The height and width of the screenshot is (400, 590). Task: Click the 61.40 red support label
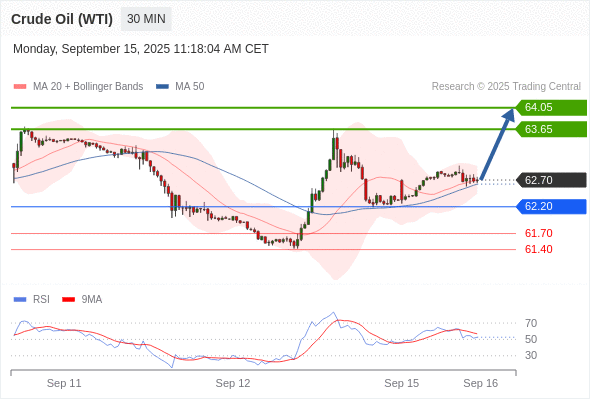[538, 249]
